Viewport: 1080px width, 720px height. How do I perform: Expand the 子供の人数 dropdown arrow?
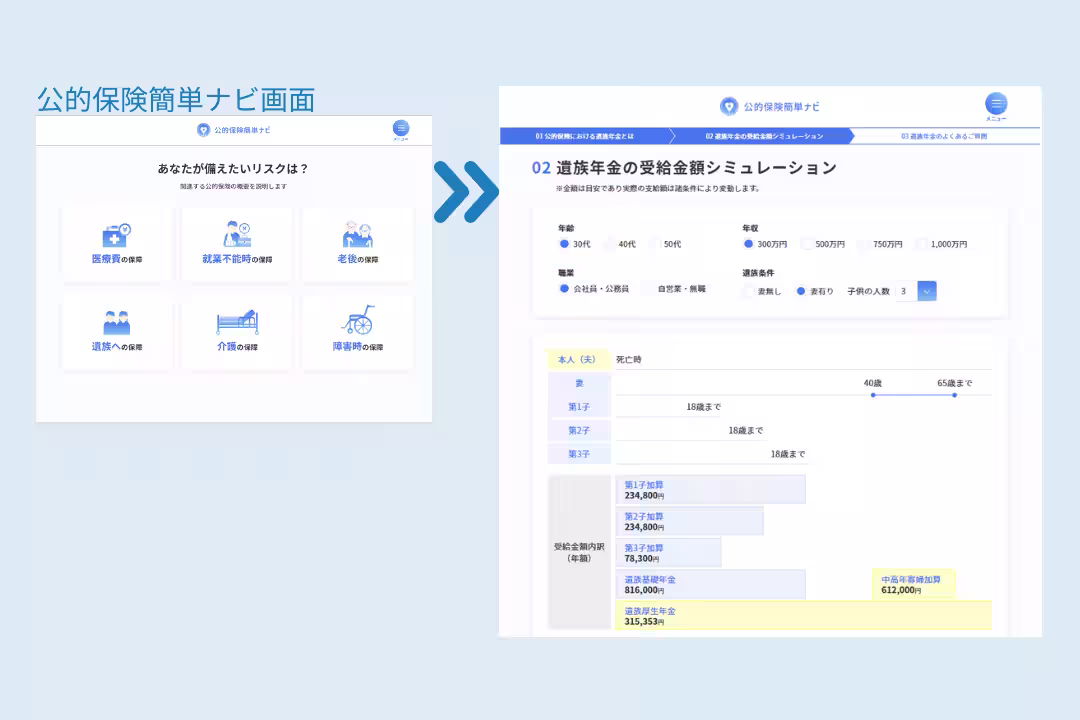pyautogui.click(x=927, y=291)
